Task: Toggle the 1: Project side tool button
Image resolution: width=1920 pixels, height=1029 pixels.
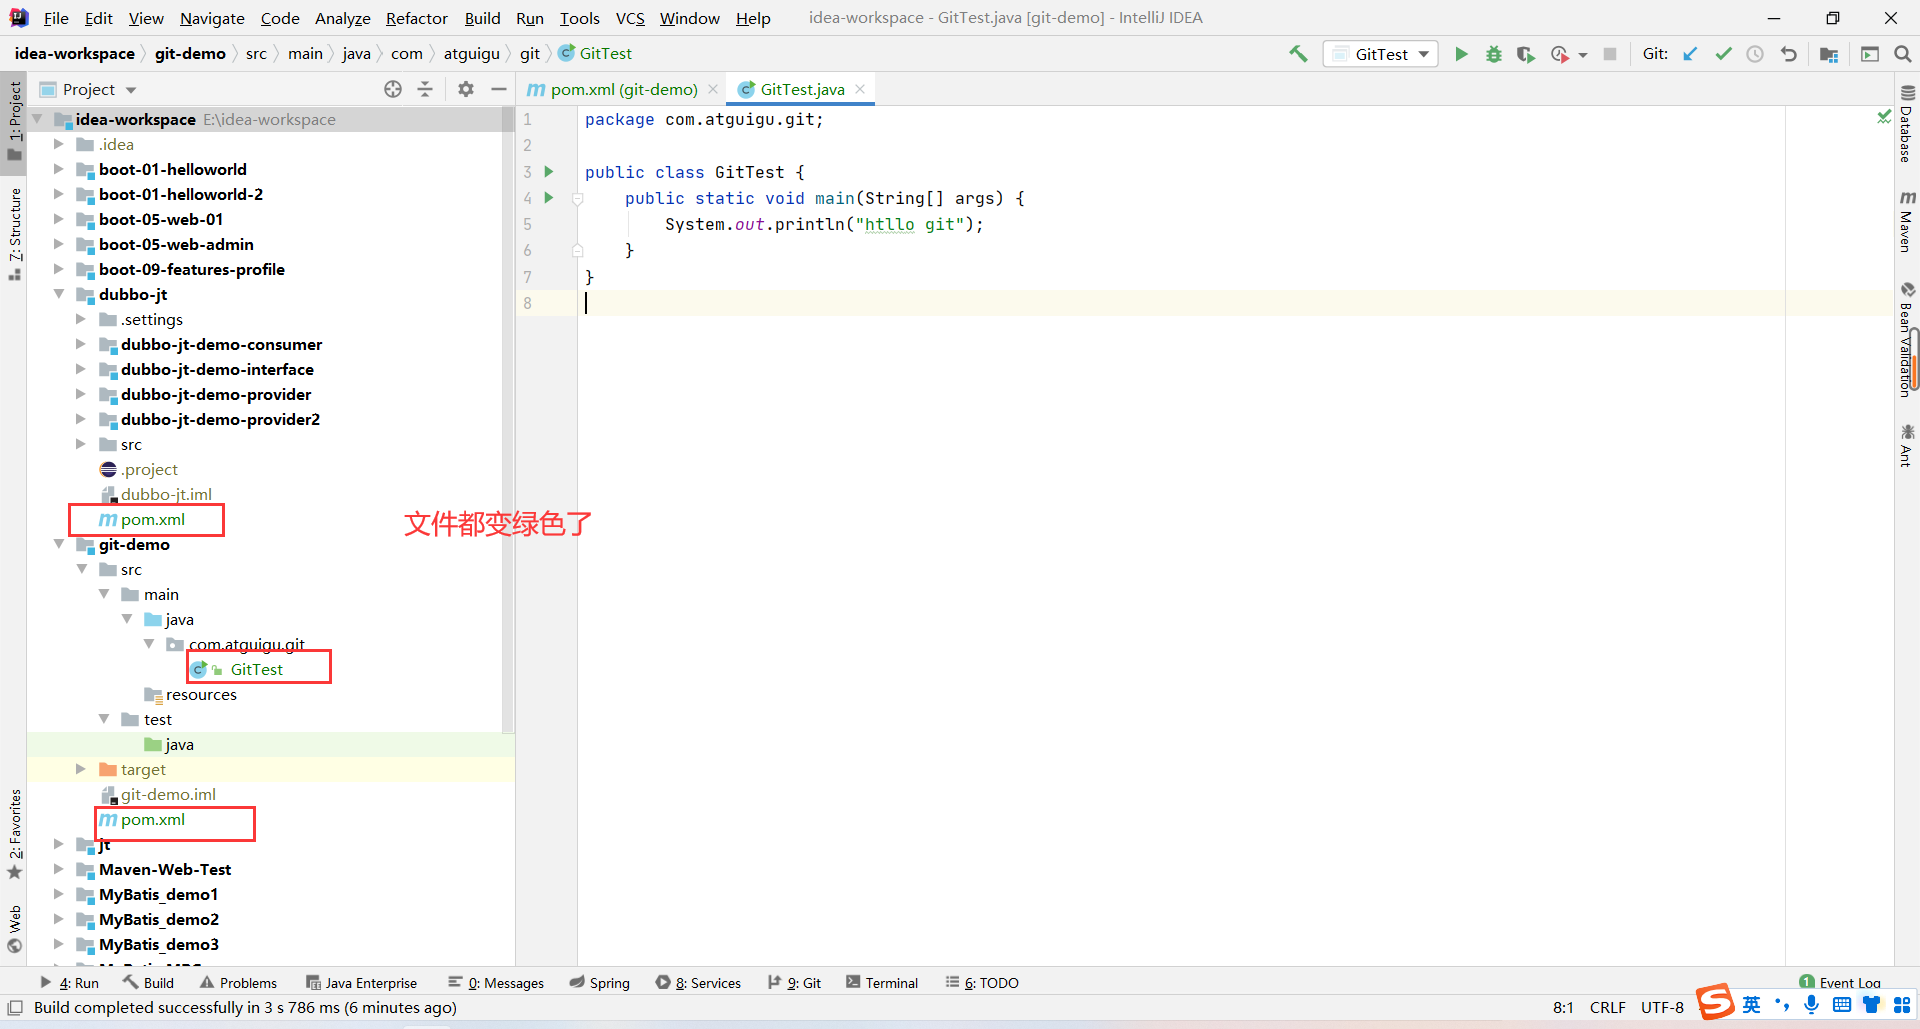Action: click(15, 120)
